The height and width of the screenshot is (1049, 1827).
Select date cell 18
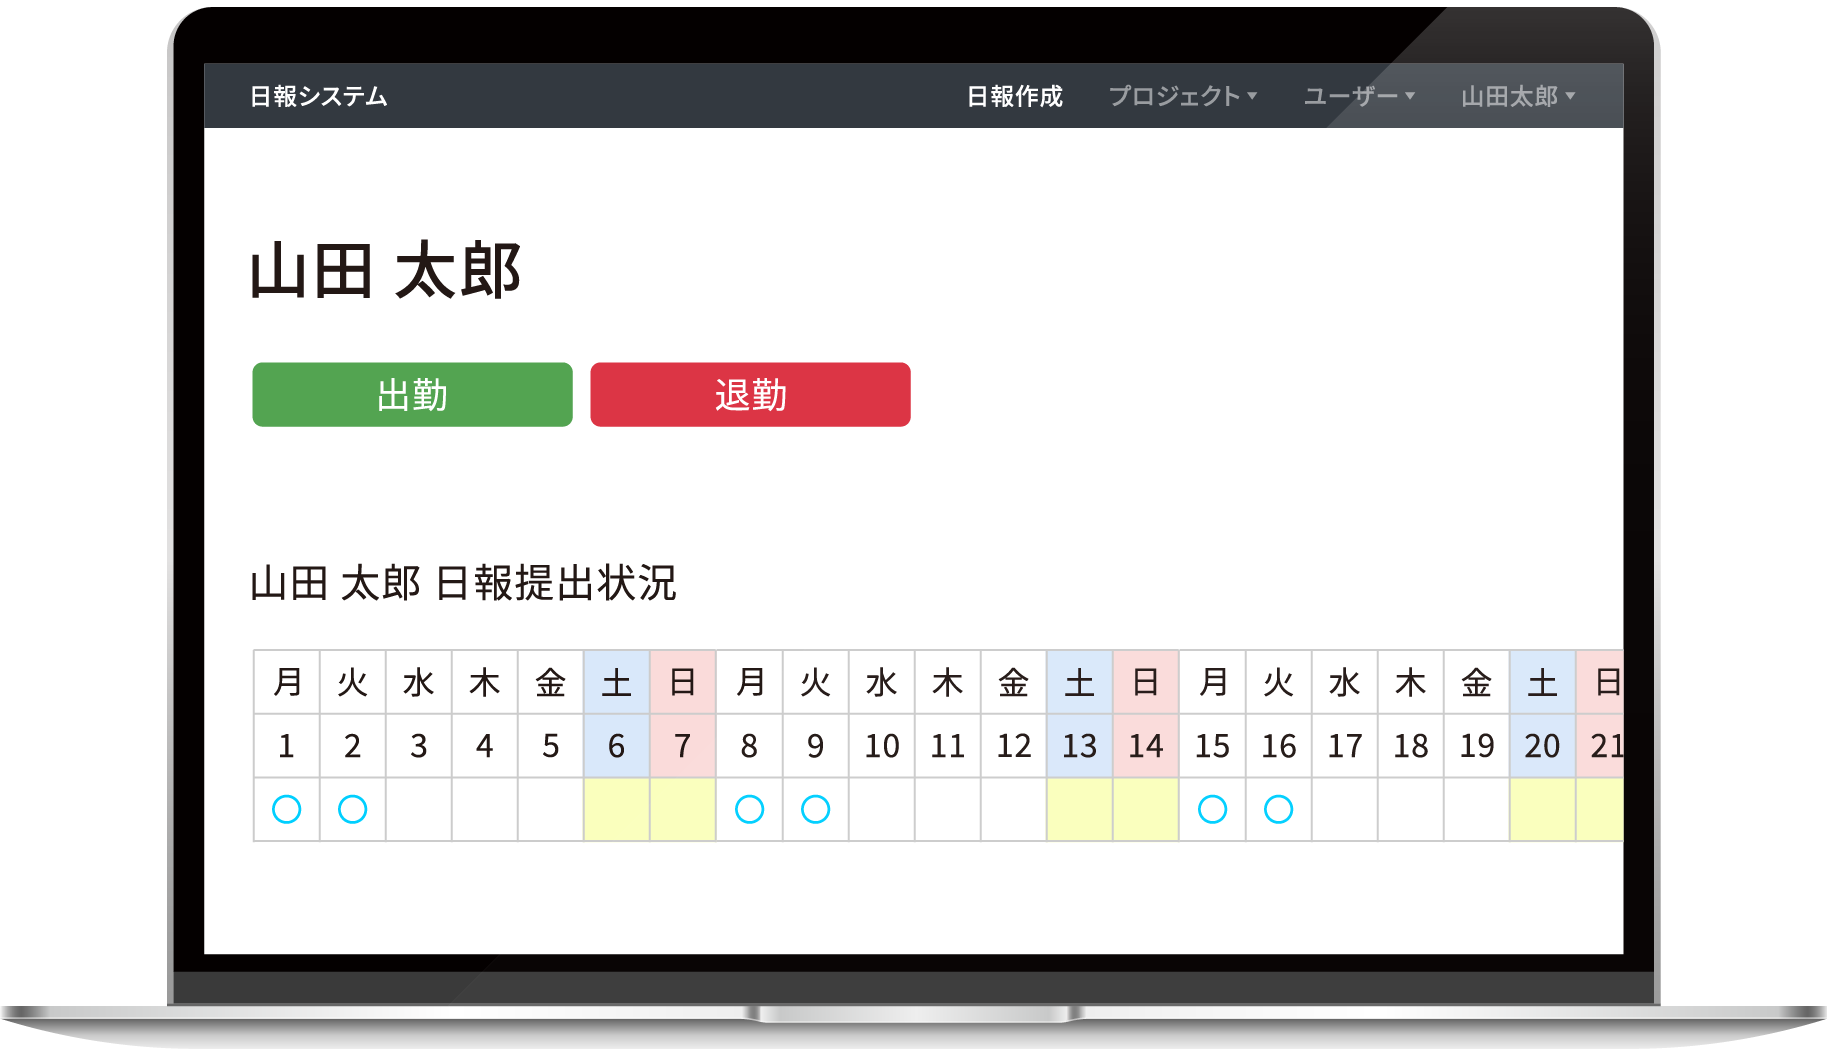point(1411,746)
